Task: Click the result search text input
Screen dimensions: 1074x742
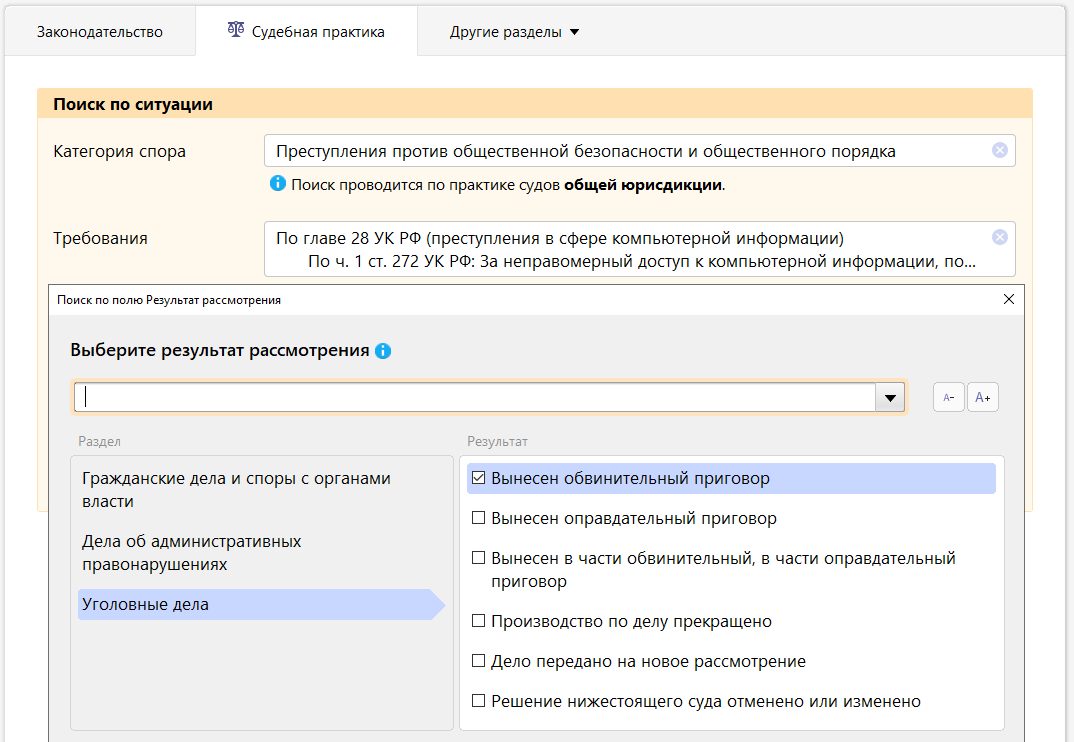Action: [475, 397]
